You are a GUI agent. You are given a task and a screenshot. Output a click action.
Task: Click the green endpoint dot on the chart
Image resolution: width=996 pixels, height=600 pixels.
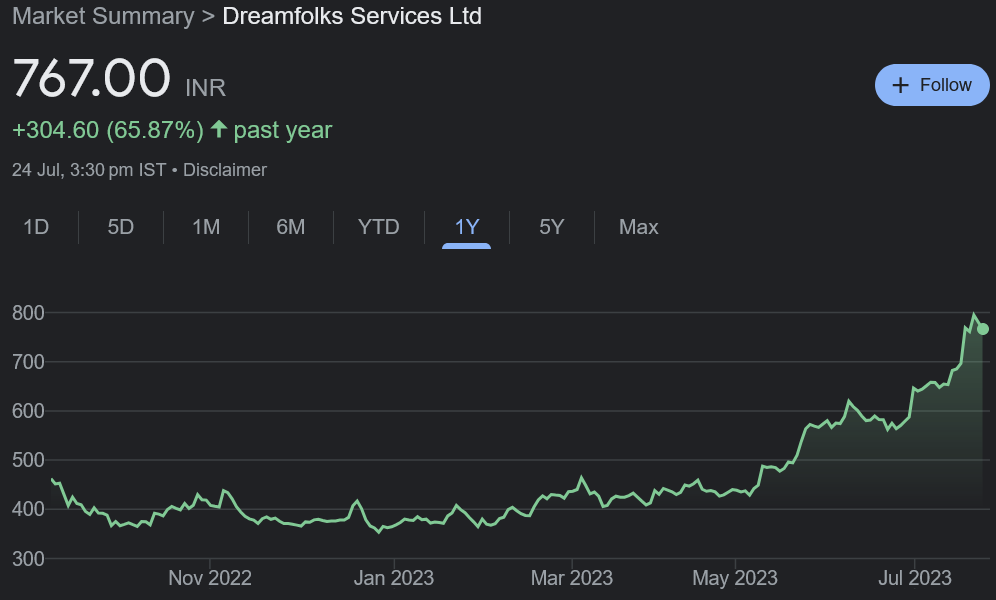point(983,329)
